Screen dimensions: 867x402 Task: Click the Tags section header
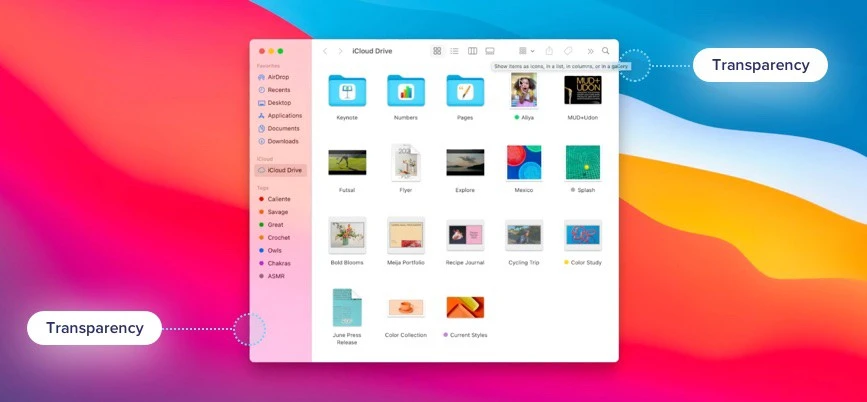tap(263, 188)
